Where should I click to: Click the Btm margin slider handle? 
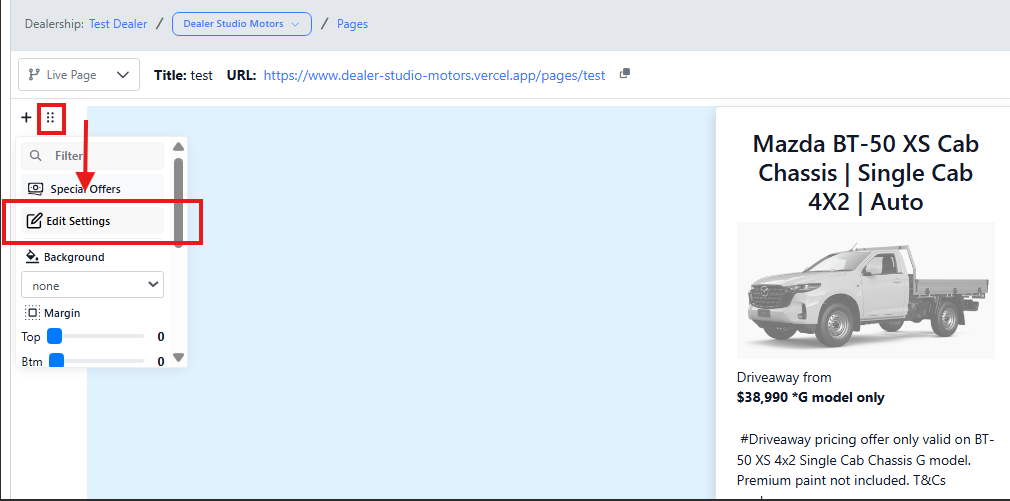(57, 360)
